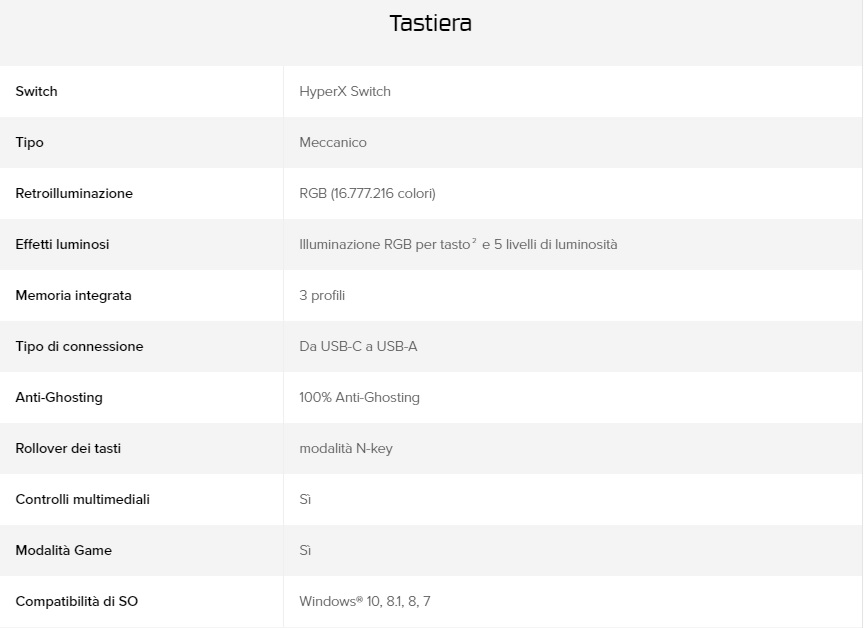This screenshot has width=865, height=628.
Task: Click the Effetti luminosi label
Action: pyautogui.click(x=62, y=245)
